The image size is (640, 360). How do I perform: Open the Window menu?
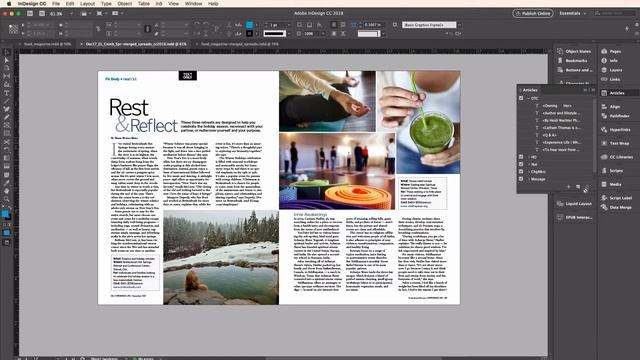pyautogui.click(x=193, y=3)
